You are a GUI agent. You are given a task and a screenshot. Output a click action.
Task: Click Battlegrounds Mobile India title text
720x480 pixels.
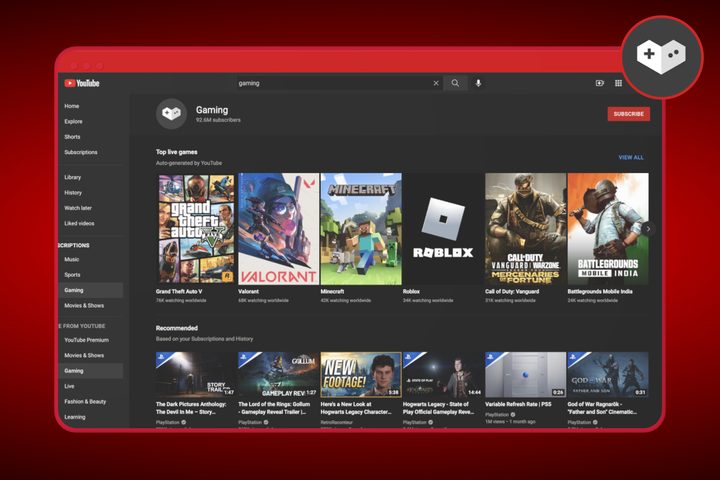click(600, 292)
